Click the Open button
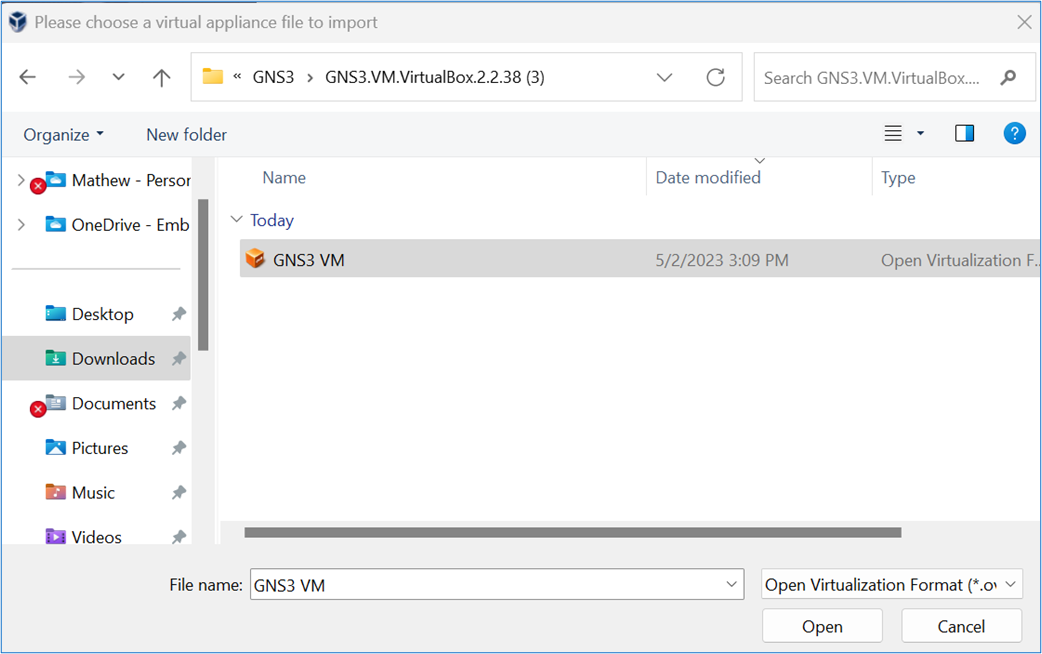 [822, 625]
